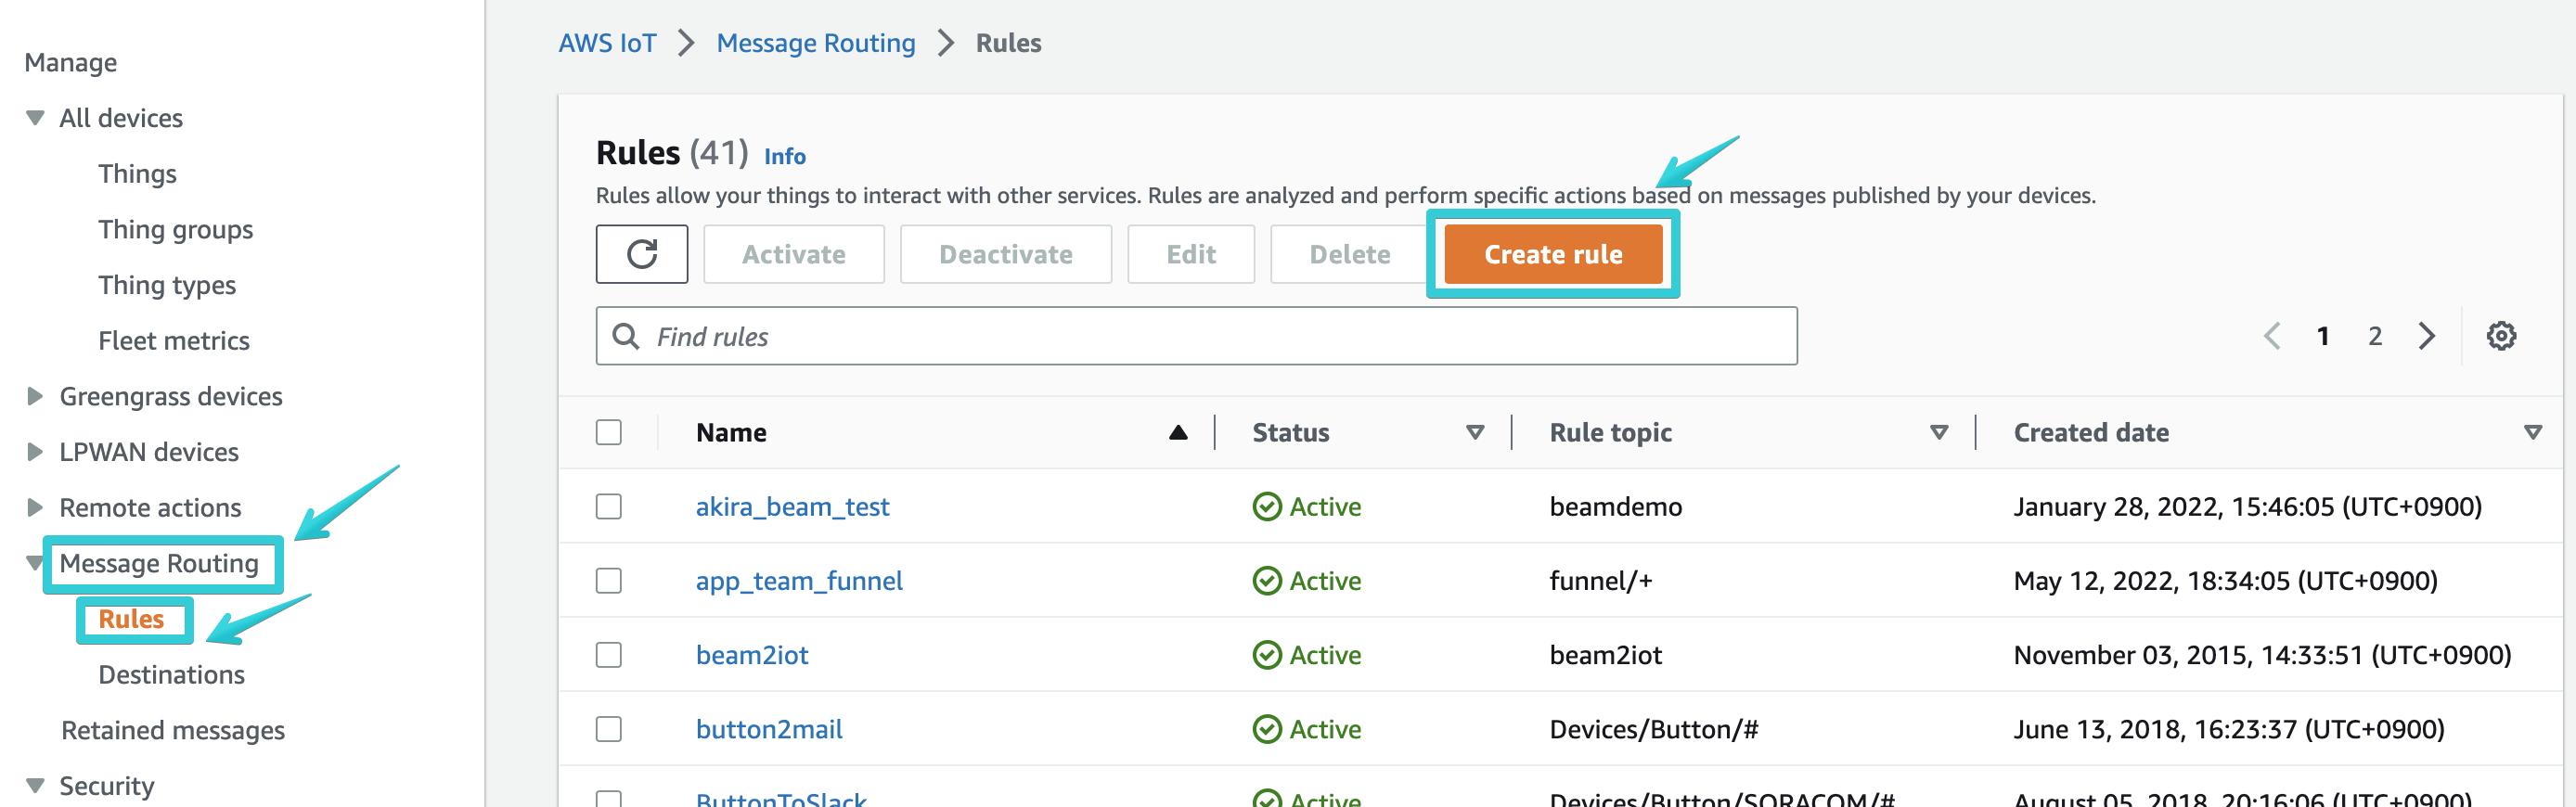Image resolution: width=2576 pixels, height=807 pixels.
Task: Open the app_team_funnel rule
Action: pos(799,581)
